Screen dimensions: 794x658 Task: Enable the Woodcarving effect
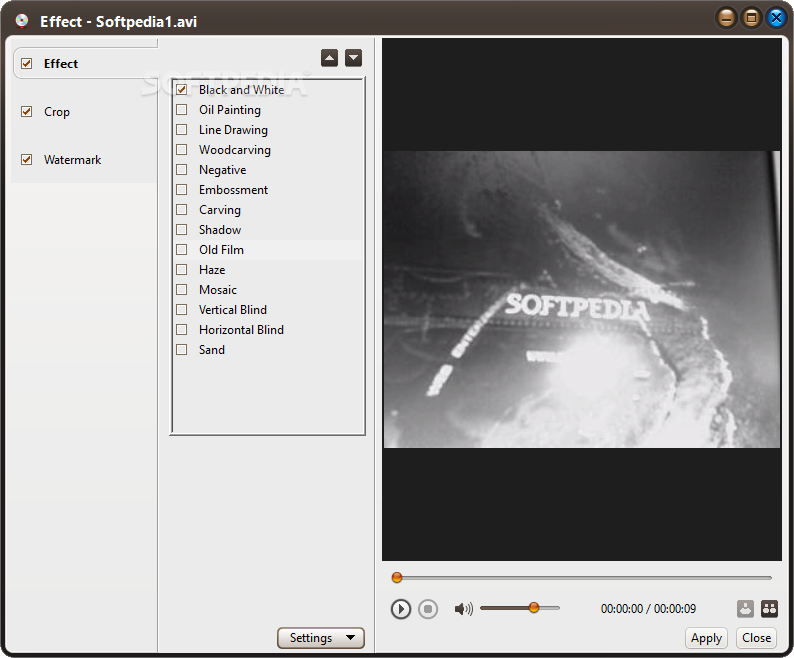[x=181, y=150]
